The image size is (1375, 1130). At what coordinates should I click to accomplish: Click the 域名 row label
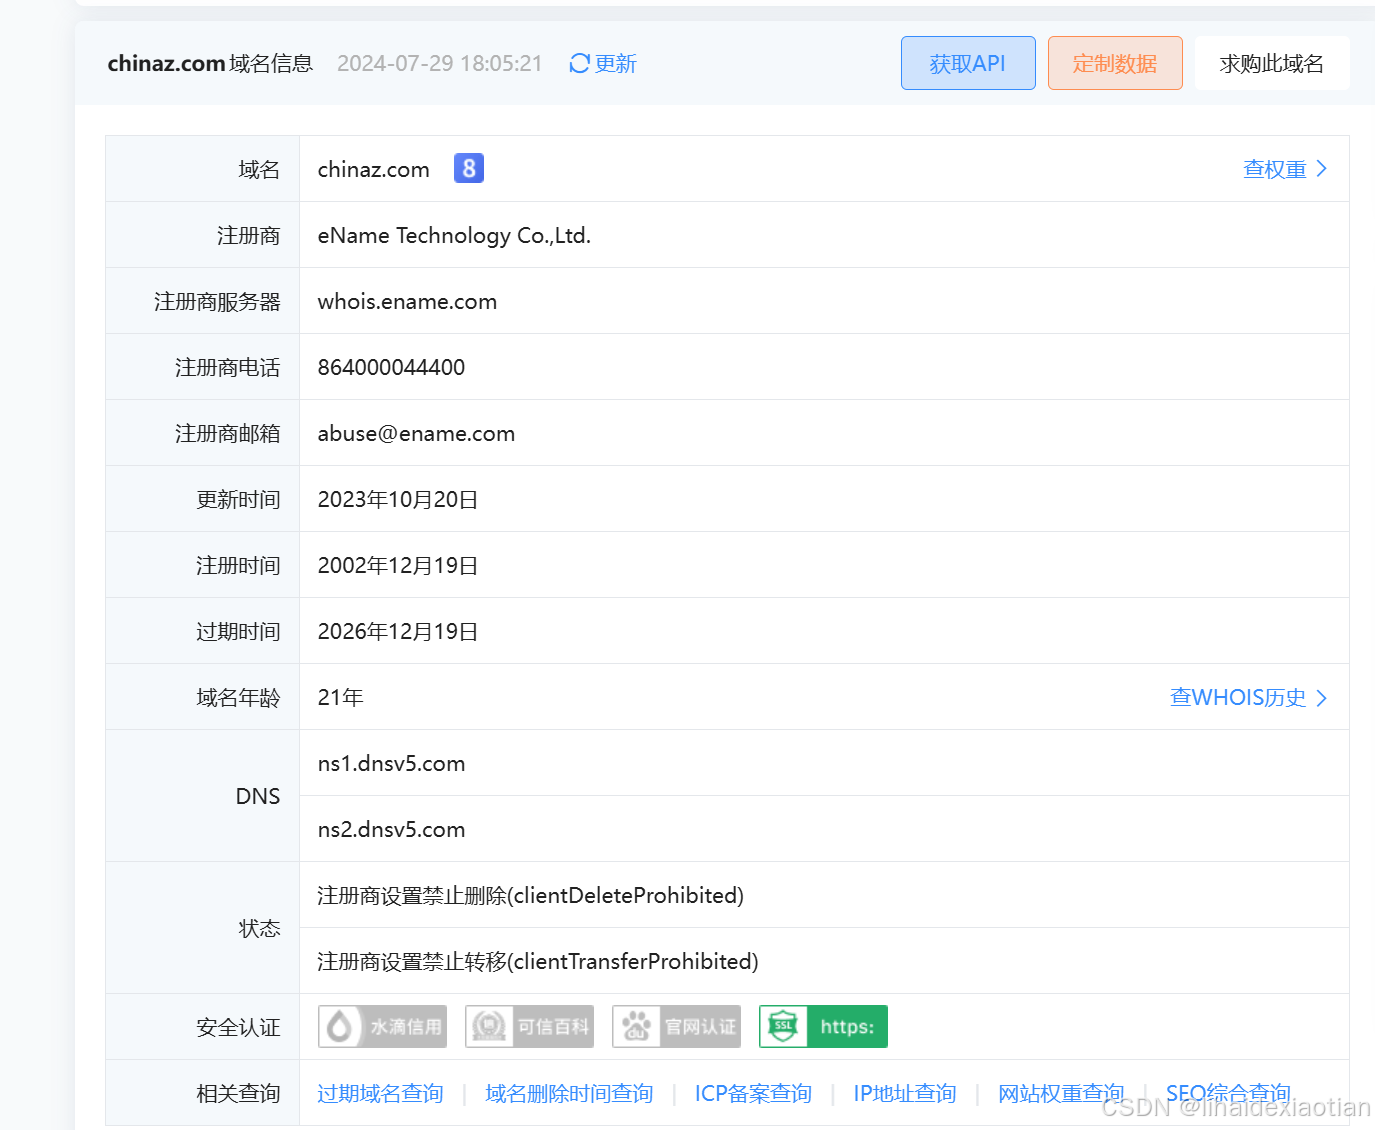[x=260, y=169]
